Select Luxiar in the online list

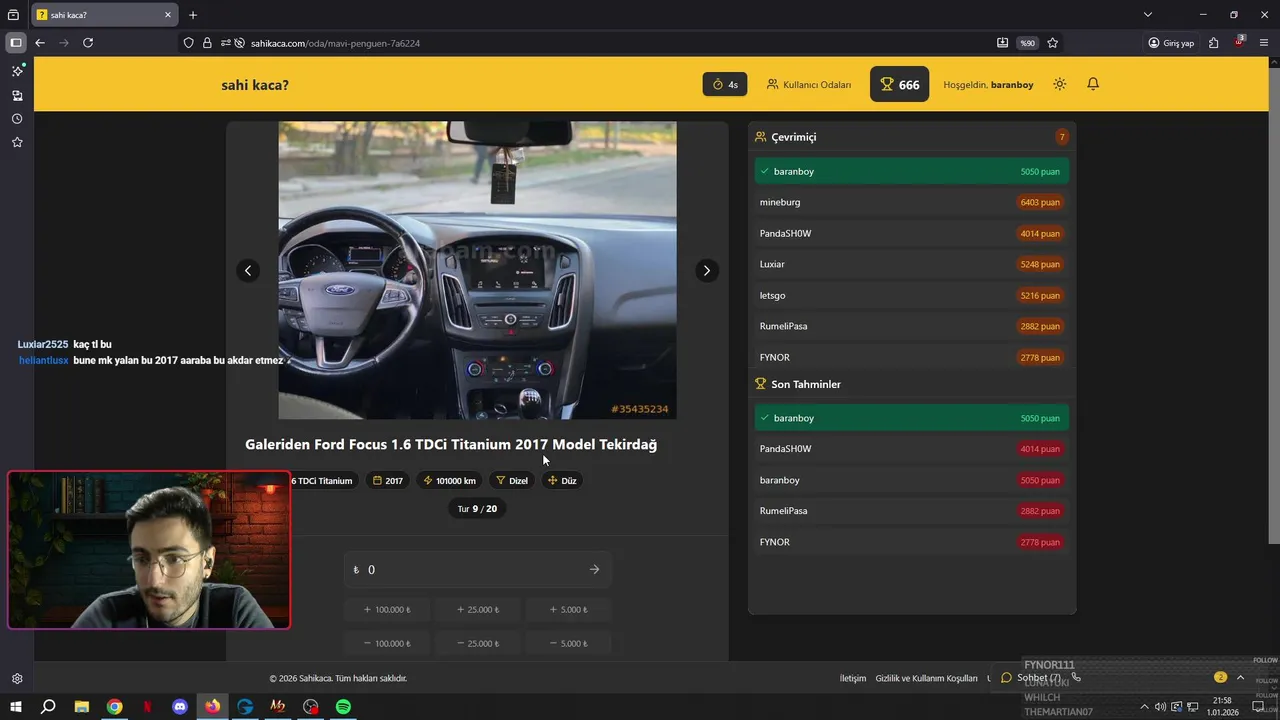pyautogui.click(x=911, y=264)
